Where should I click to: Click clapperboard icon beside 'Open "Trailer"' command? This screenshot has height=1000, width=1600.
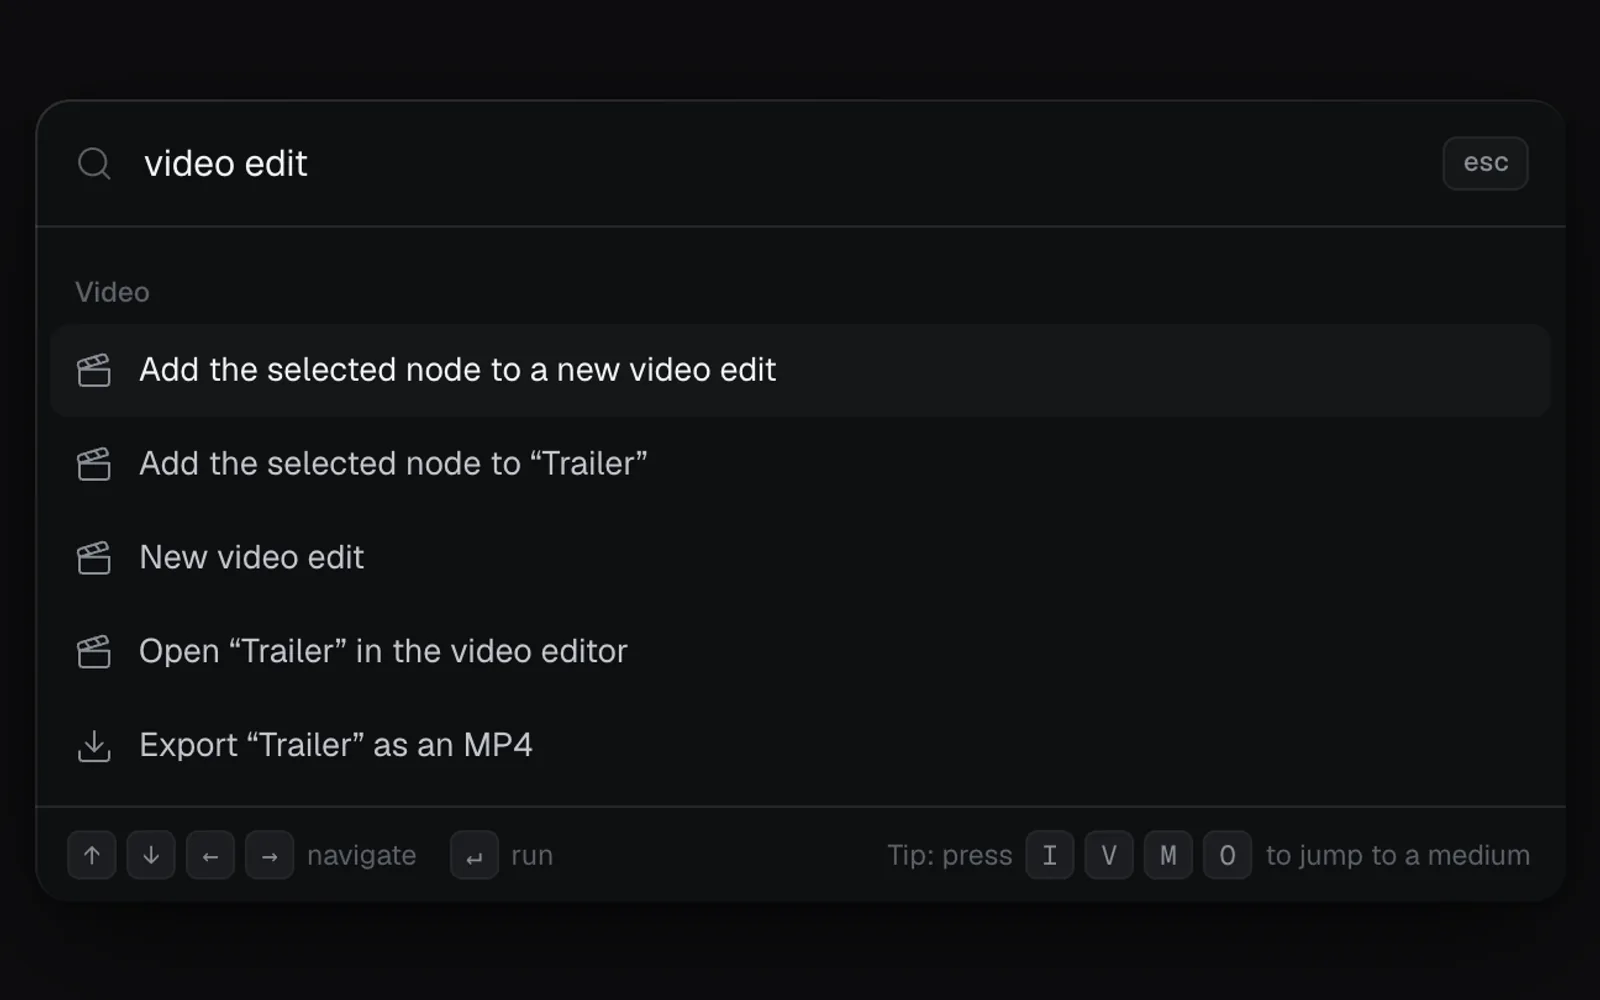pyautogui.click(x=94, y=652)
